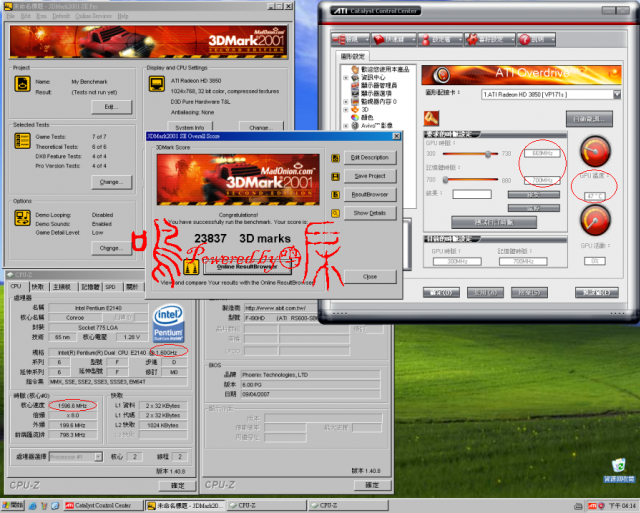Open the graphics adapter dropdown showing ATI Radeon HD 3850
The width and height of the screenshot is (640, 513).
coord(617,95)
